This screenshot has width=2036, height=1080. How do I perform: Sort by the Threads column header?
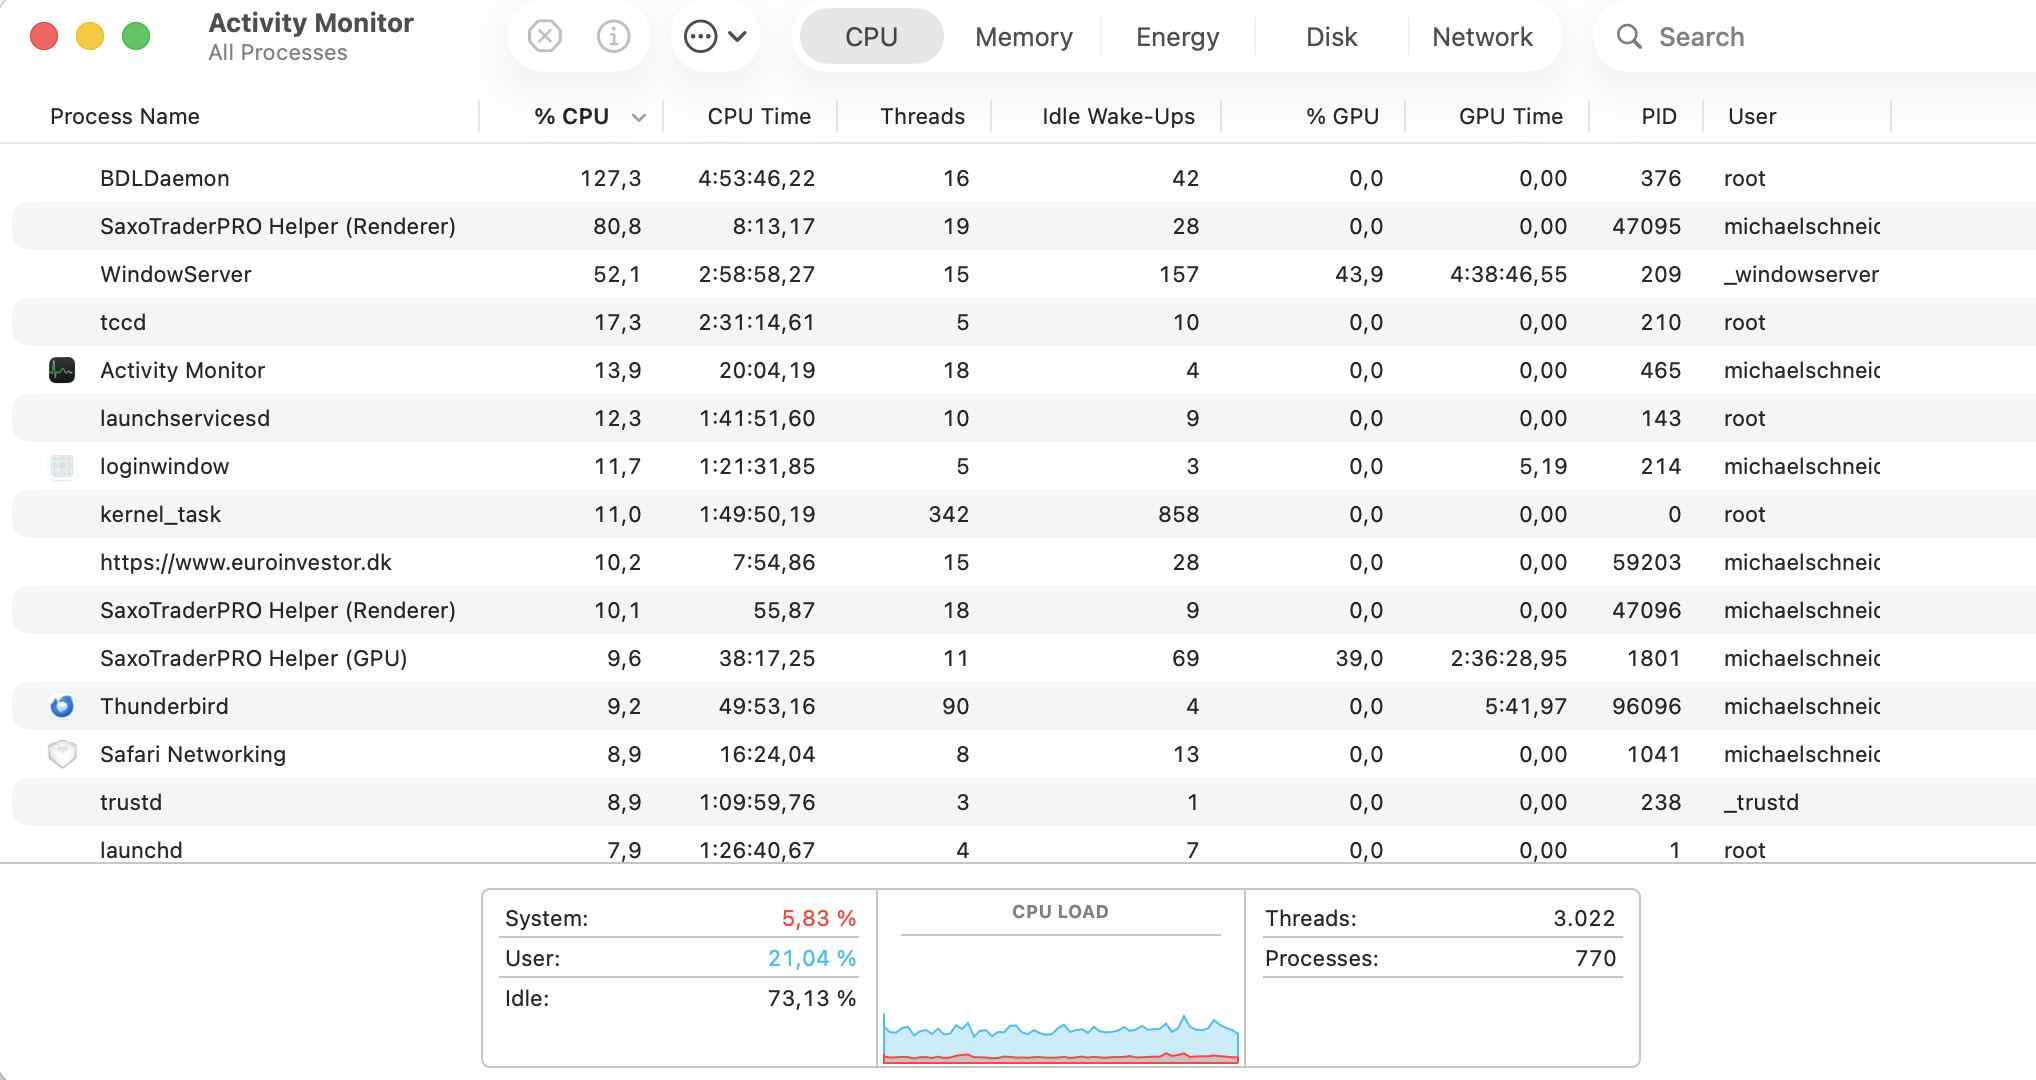click(921, 116)
